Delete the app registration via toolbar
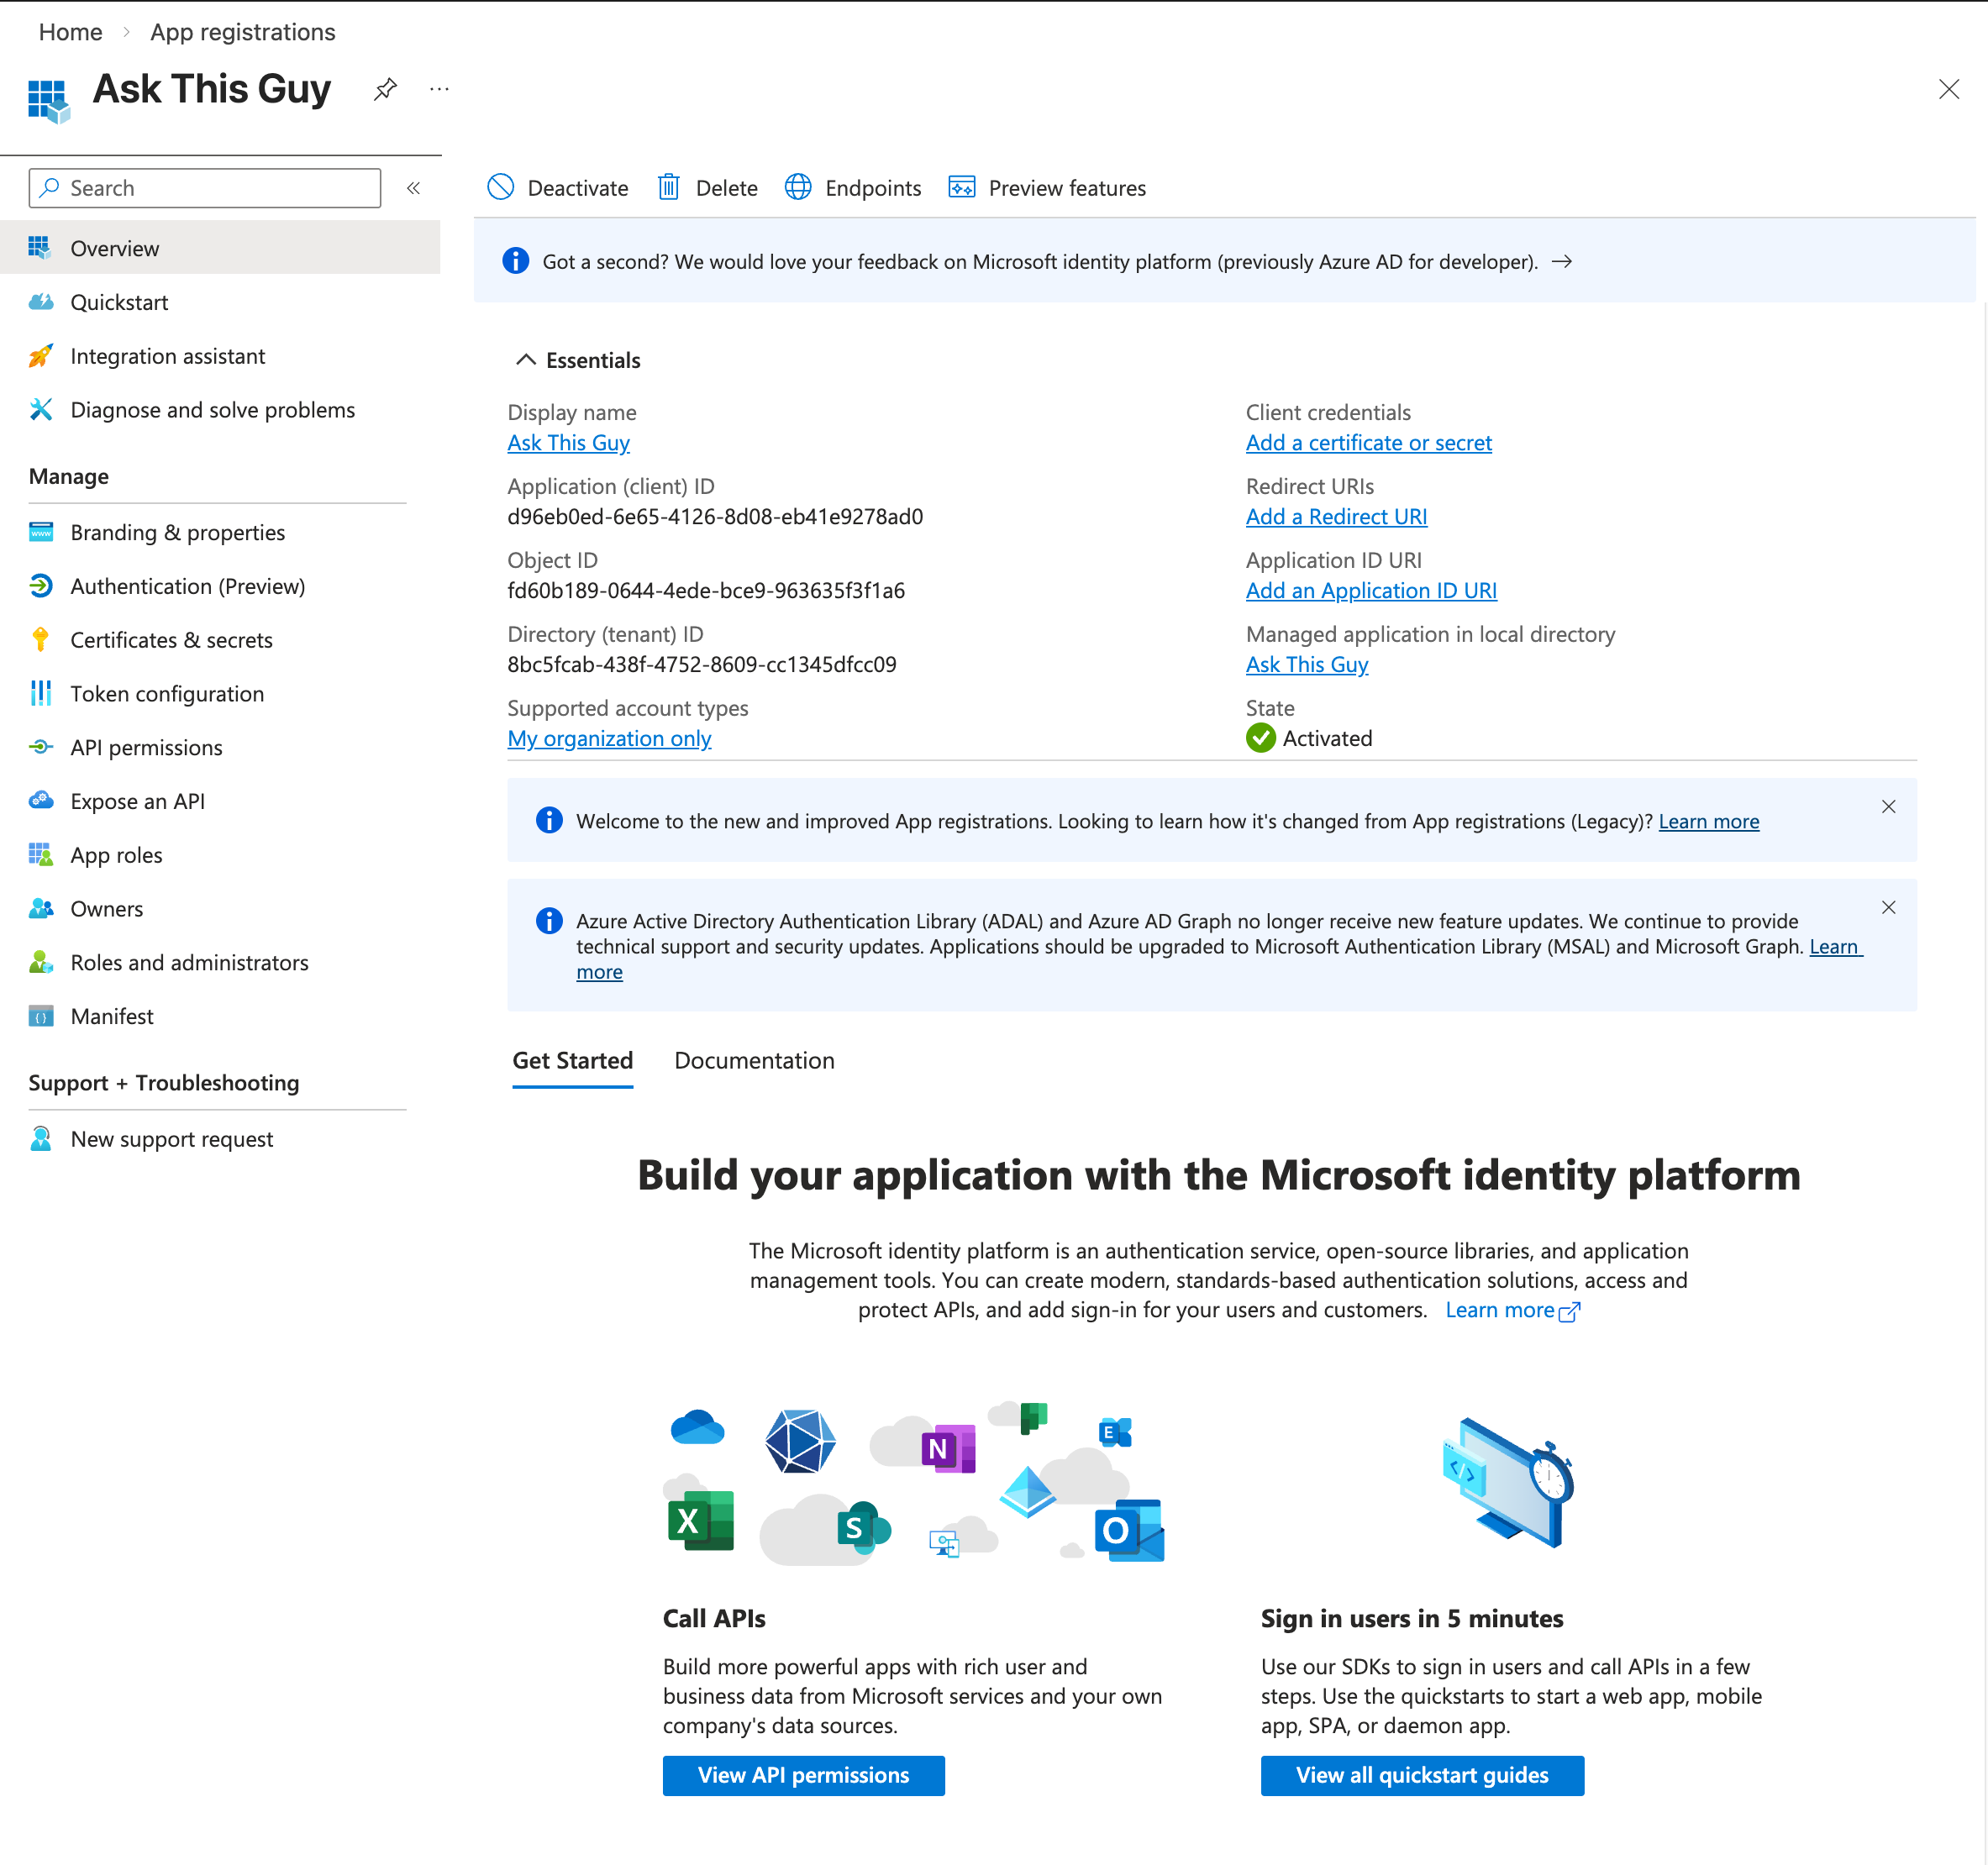Viewport: 1988px width, 1865px height. [706, 188]
